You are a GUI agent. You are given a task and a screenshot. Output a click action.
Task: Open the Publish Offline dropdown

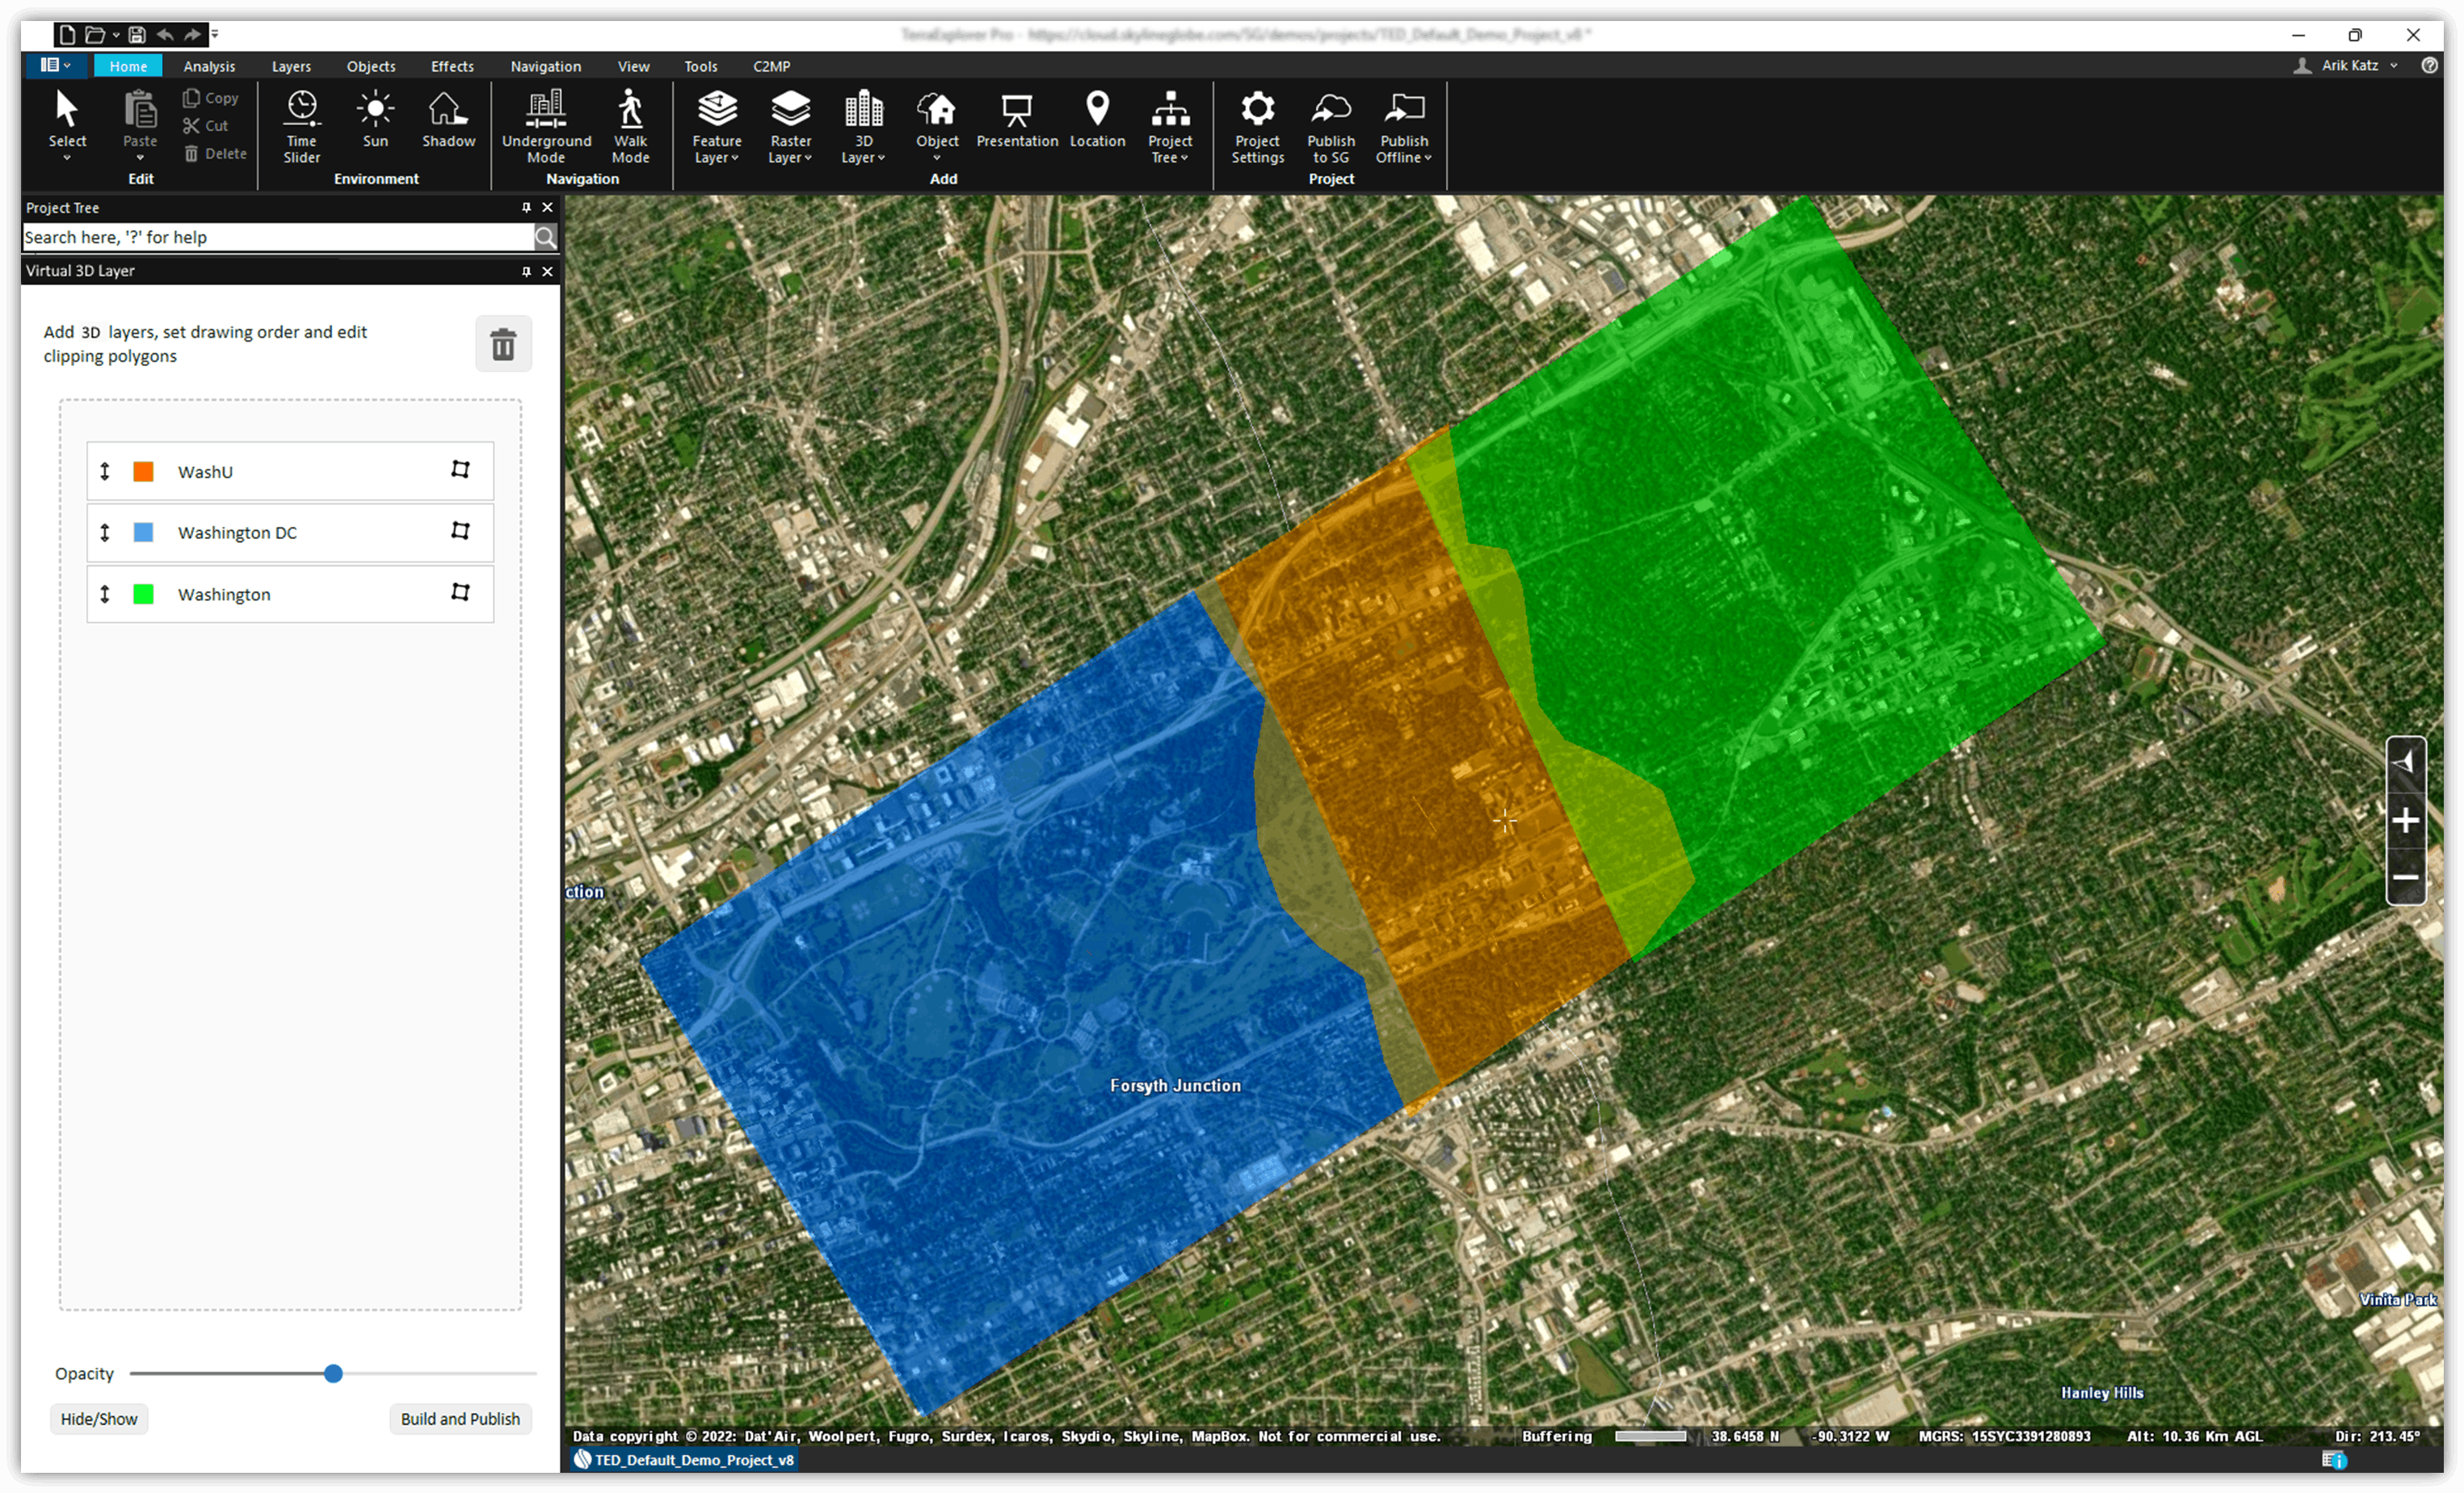[x=1404, y=127]
